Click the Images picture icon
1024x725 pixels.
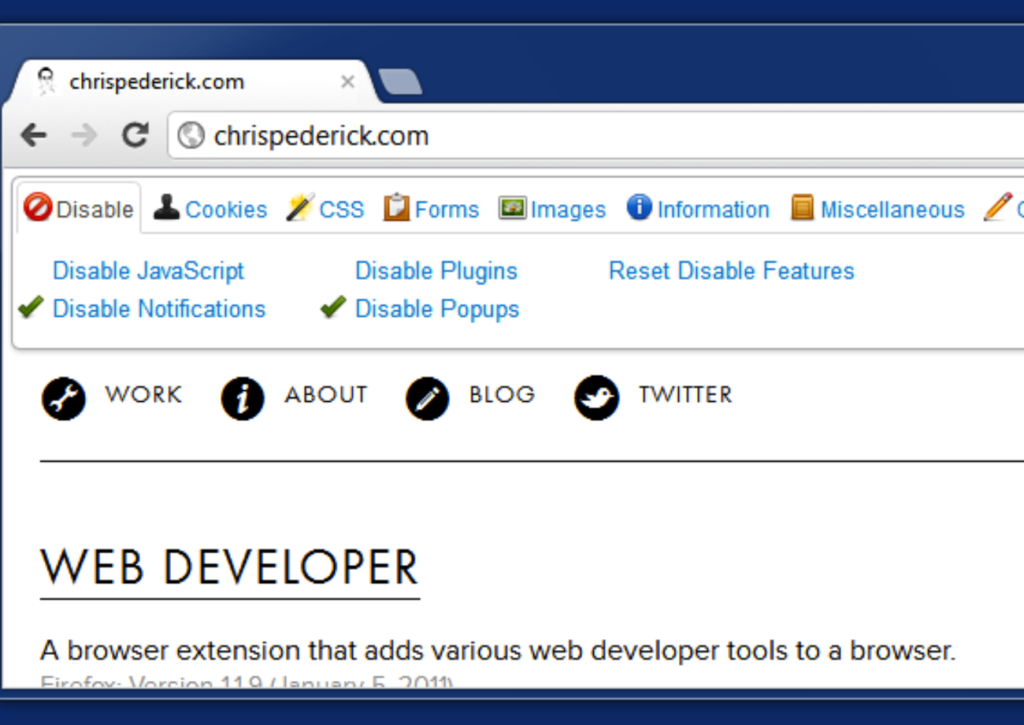point(512,208)
